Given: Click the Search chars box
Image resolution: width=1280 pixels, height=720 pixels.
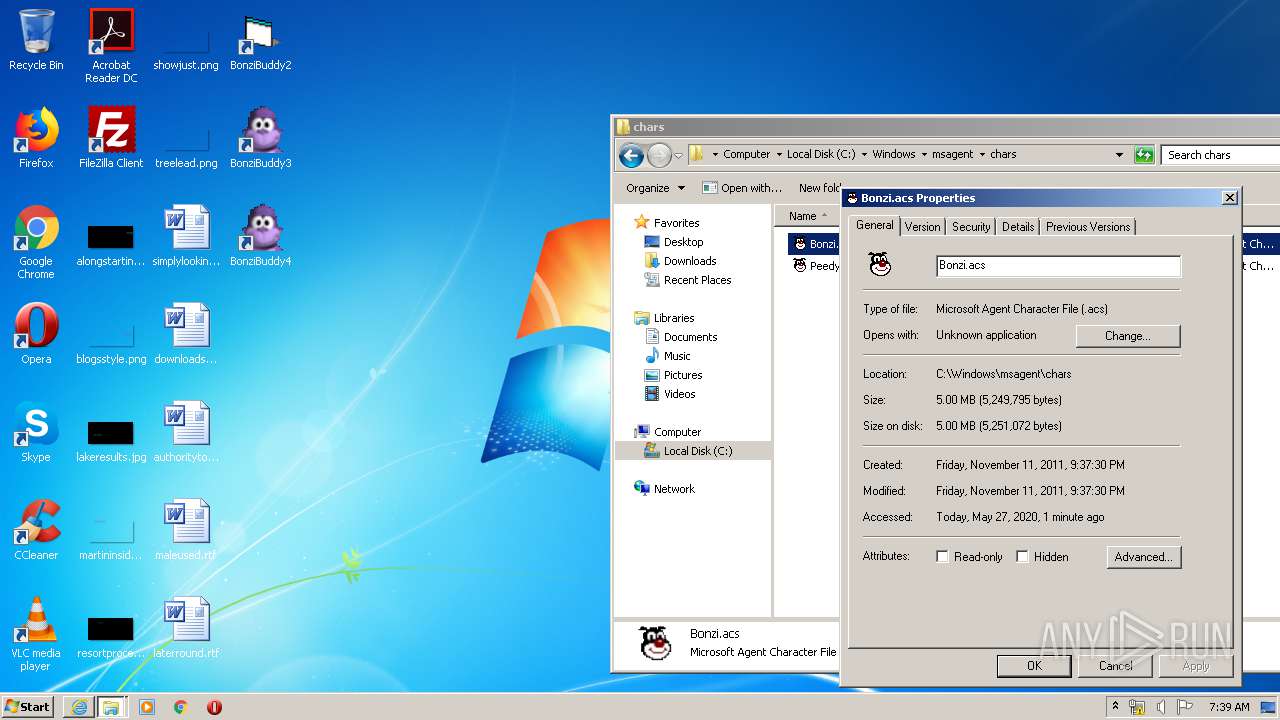Looking at the screenshot, I should click(1221, 155).
